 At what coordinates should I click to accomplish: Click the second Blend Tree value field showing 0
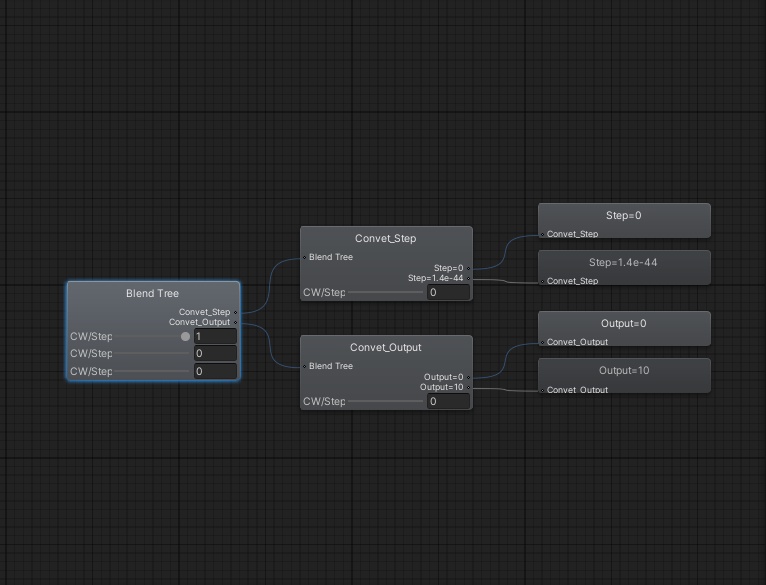tap(215, 353)
